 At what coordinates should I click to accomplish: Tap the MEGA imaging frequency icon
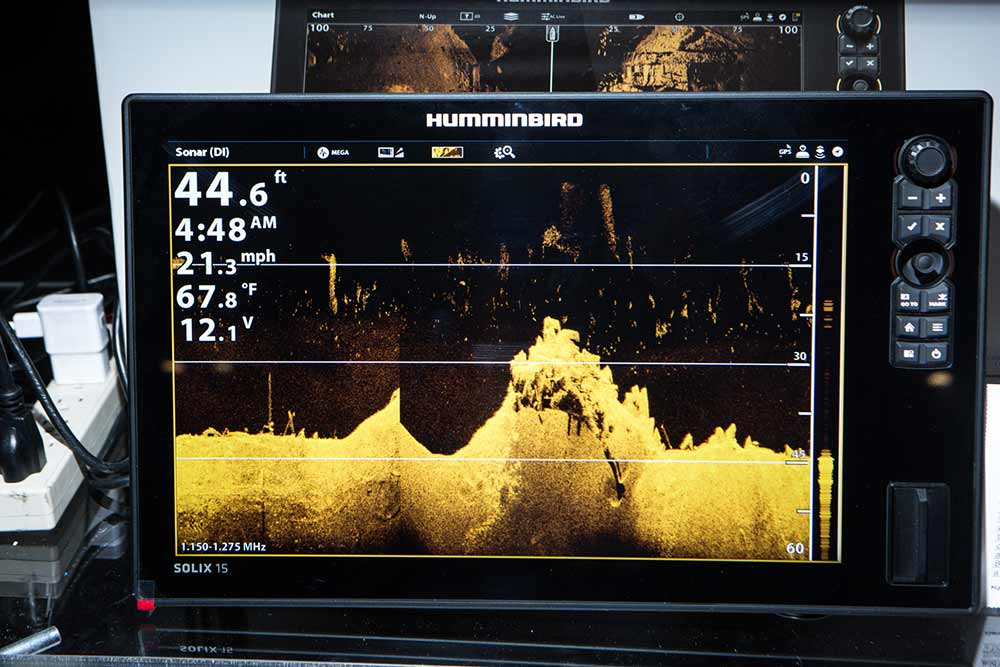coord(333,152)
